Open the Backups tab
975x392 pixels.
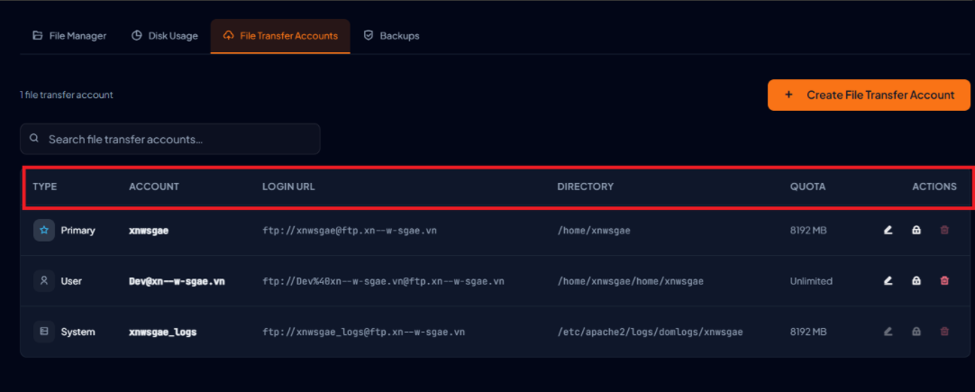point(392,36)
